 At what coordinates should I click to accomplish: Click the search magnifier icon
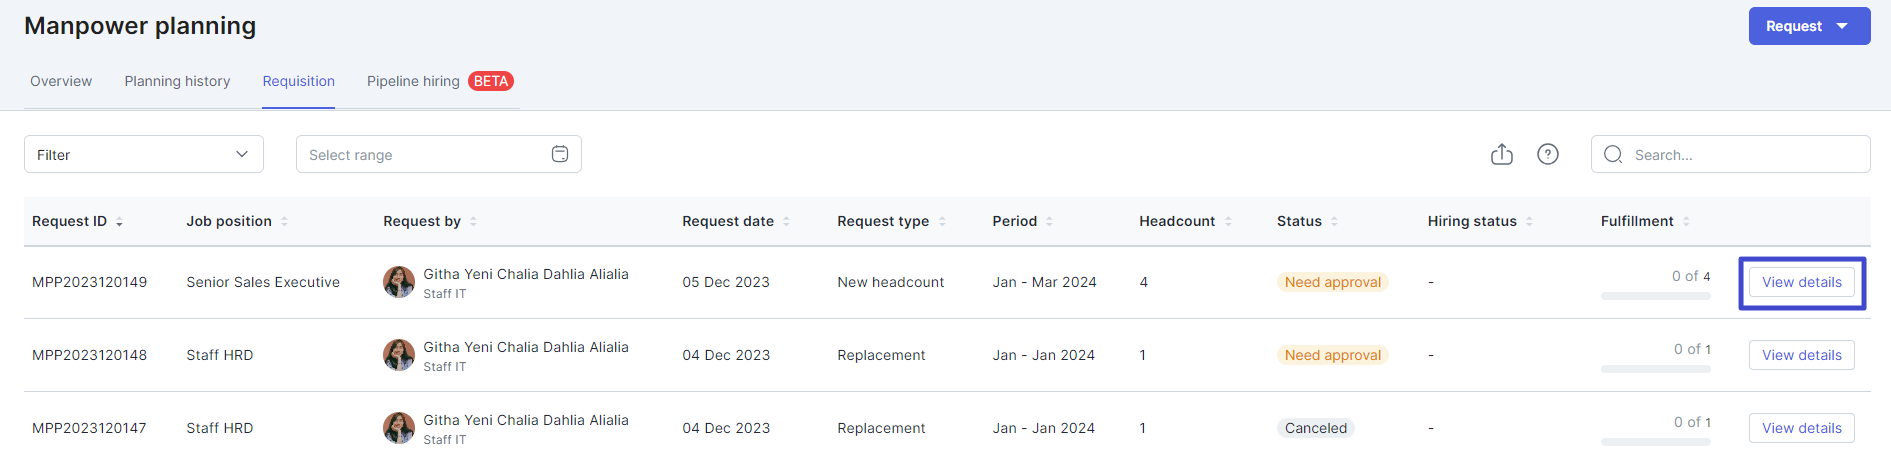(1613, 154)
